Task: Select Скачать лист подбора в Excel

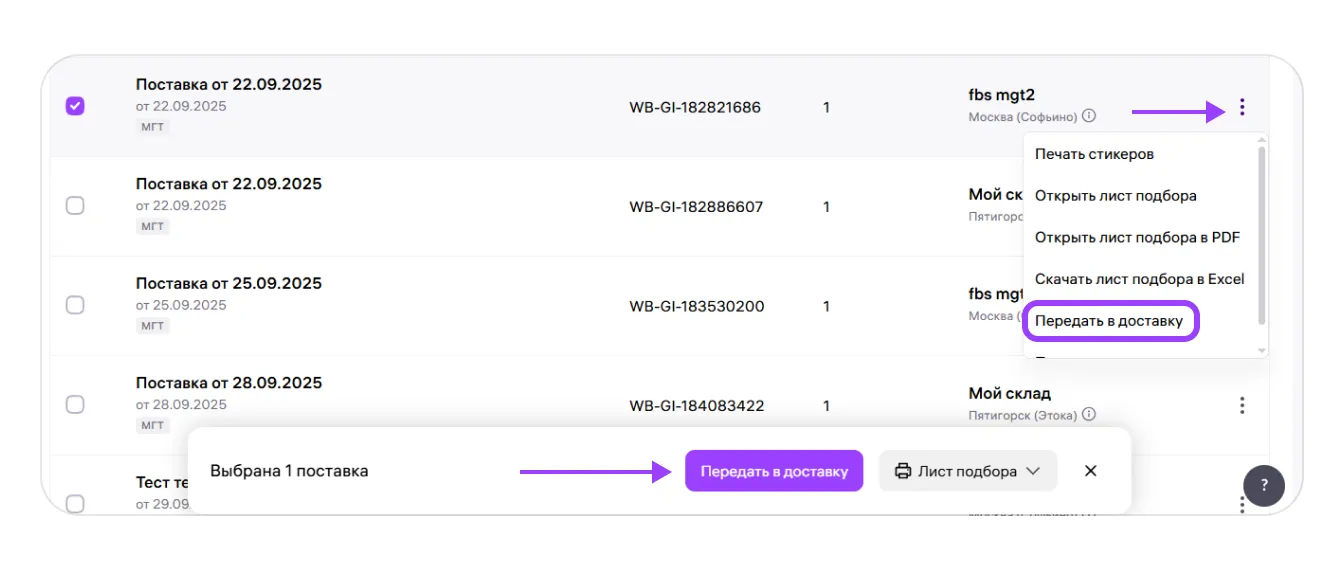Action: [x=1139, y=279]
